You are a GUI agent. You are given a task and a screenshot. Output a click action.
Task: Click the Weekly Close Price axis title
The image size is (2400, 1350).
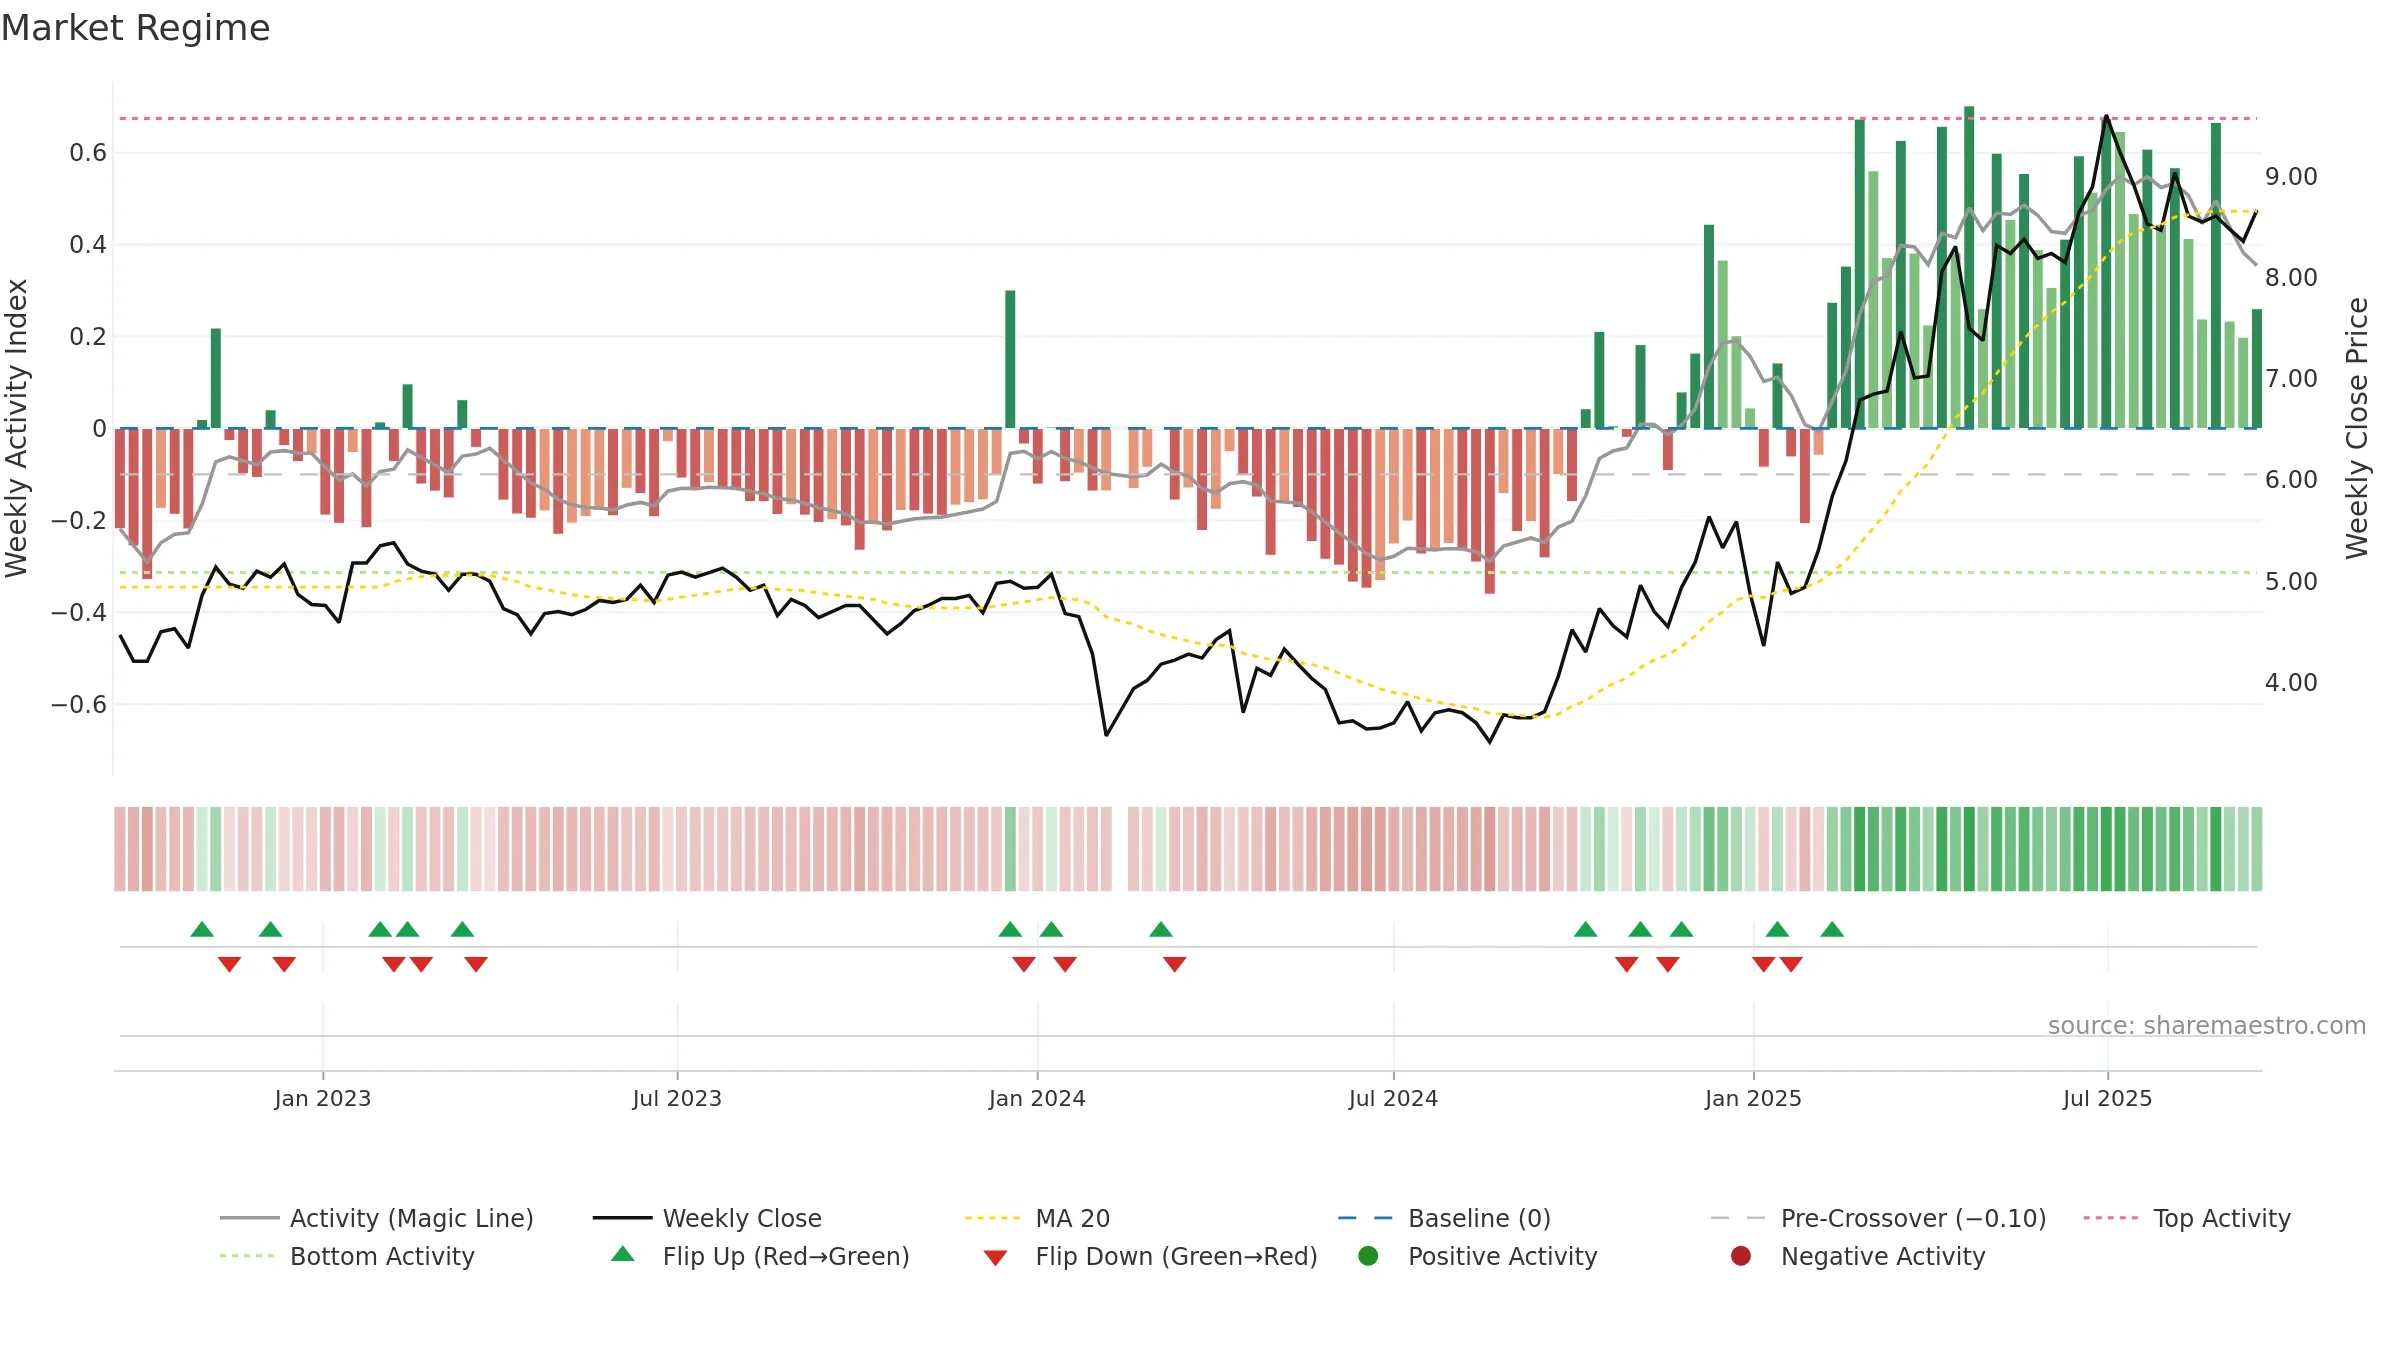coord(2357,428)
